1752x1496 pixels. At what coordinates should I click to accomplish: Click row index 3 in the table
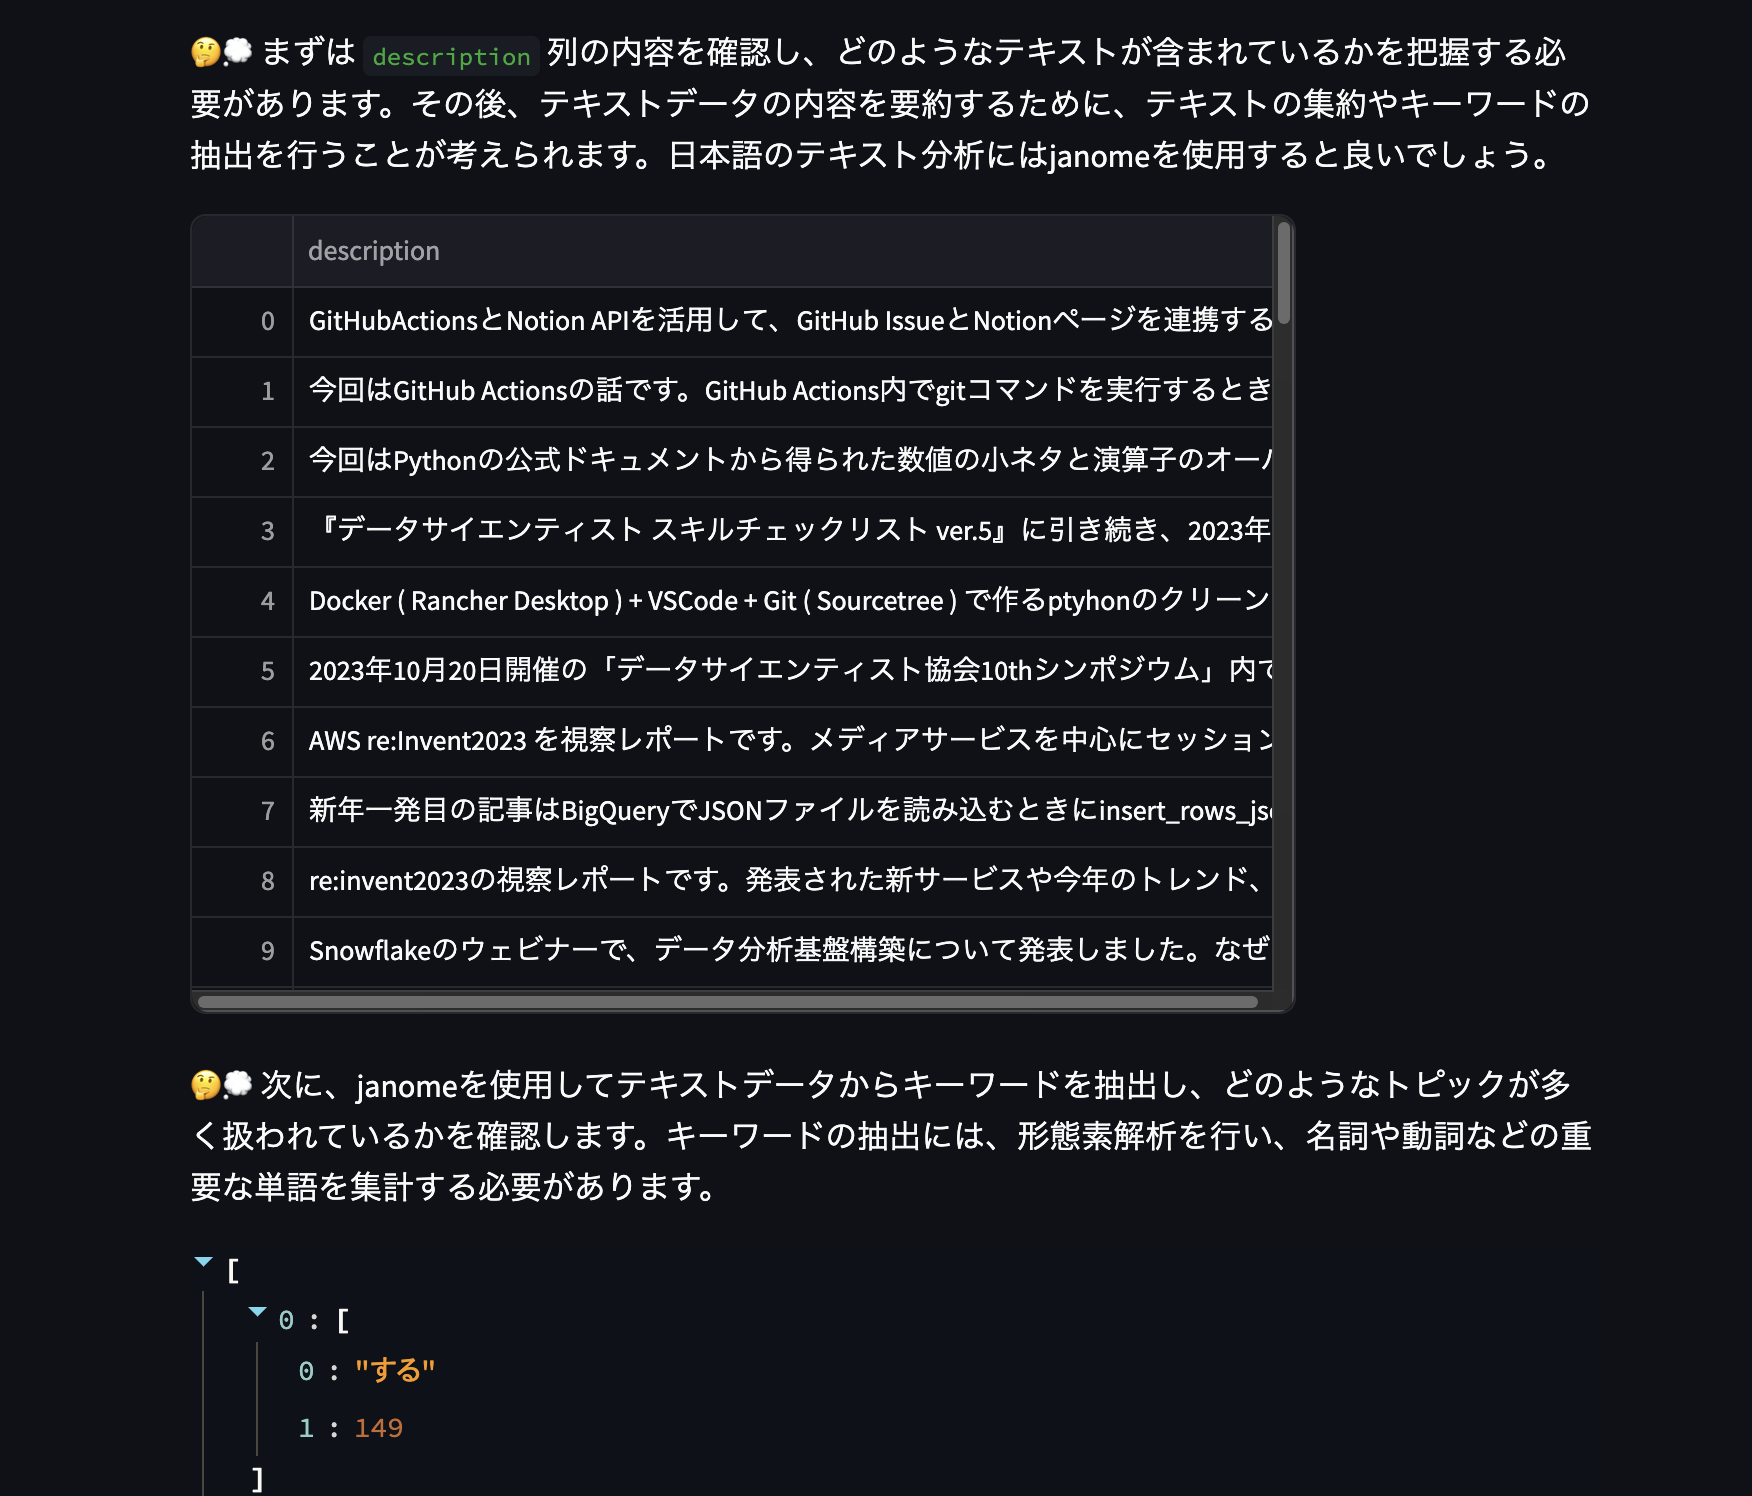[267, 531]
